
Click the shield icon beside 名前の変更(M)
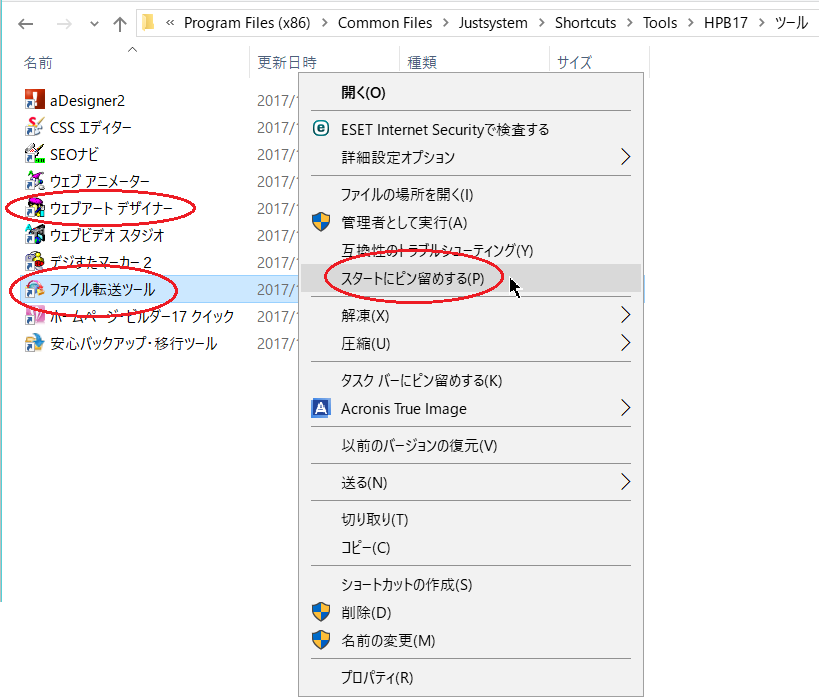click(321, 639)
